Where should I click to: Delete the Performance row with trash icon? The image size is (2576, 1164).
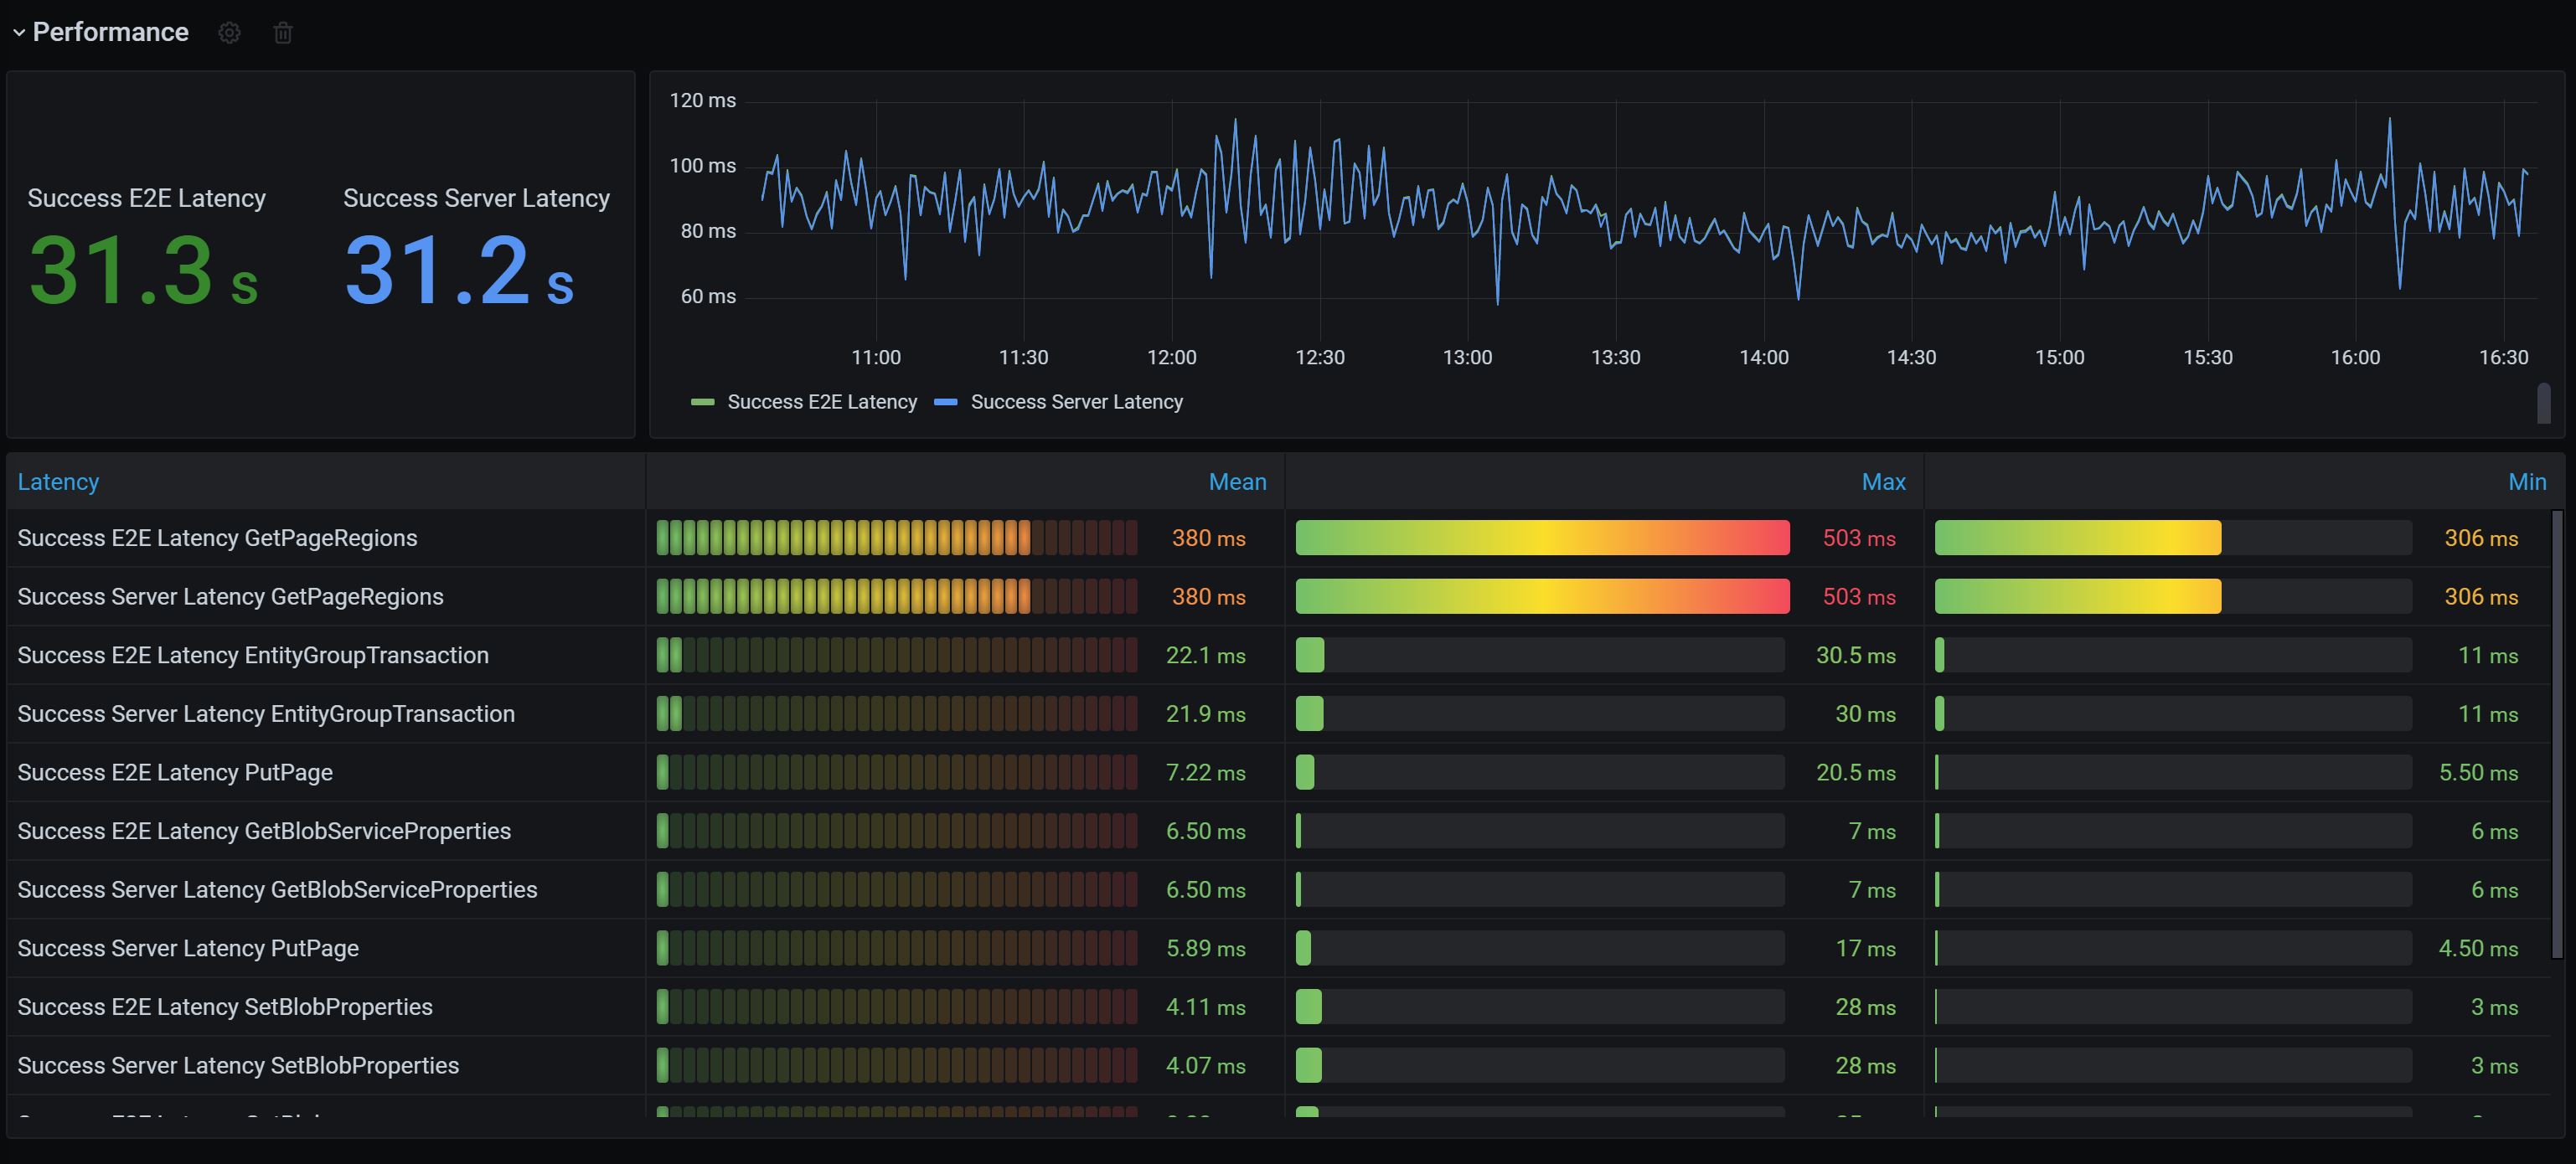pyautogui.click(x=283, y=33)
